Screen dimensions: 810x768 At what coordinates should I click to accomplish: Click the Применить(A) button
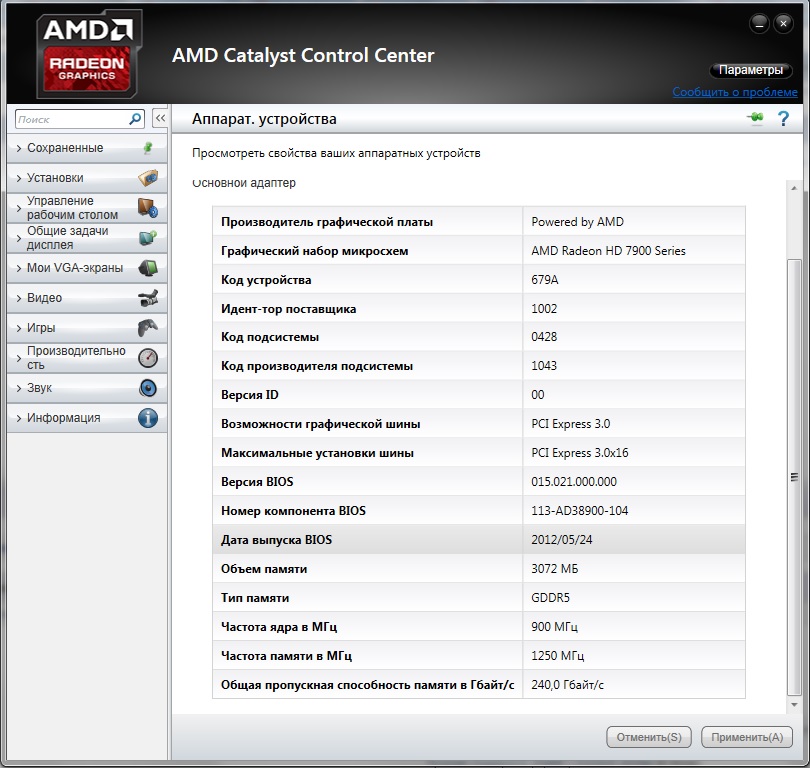pos(747,737)
